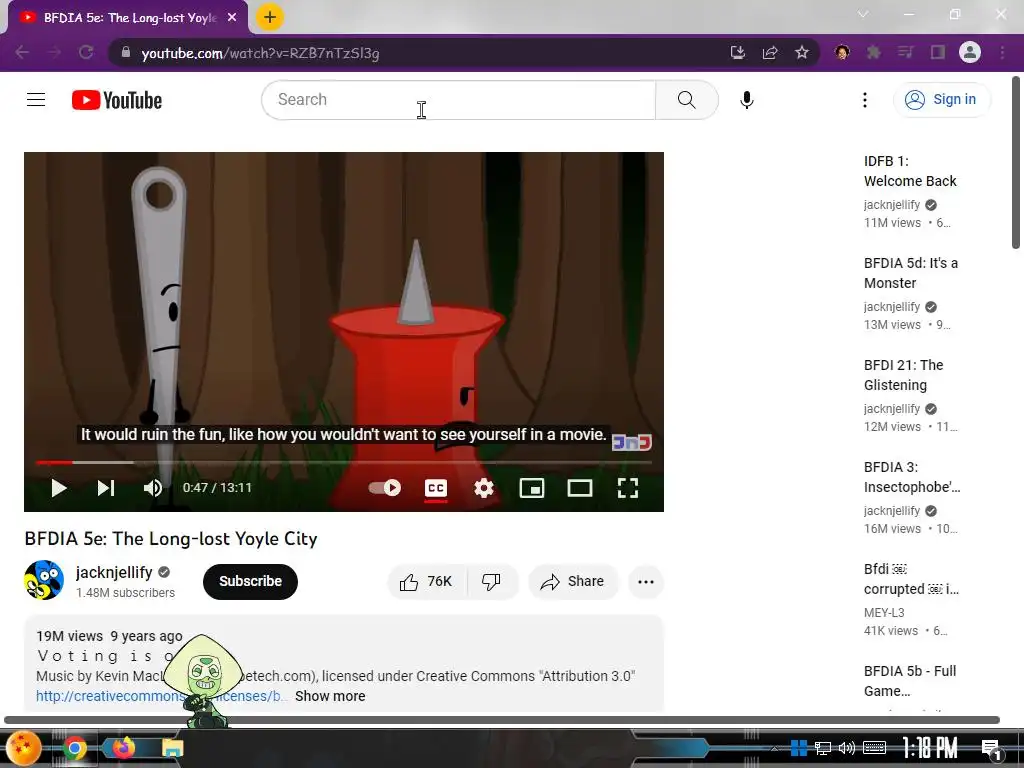Bookmark this page with the star
Viewport: 1024px width, 768px height.
pos(802,52)
